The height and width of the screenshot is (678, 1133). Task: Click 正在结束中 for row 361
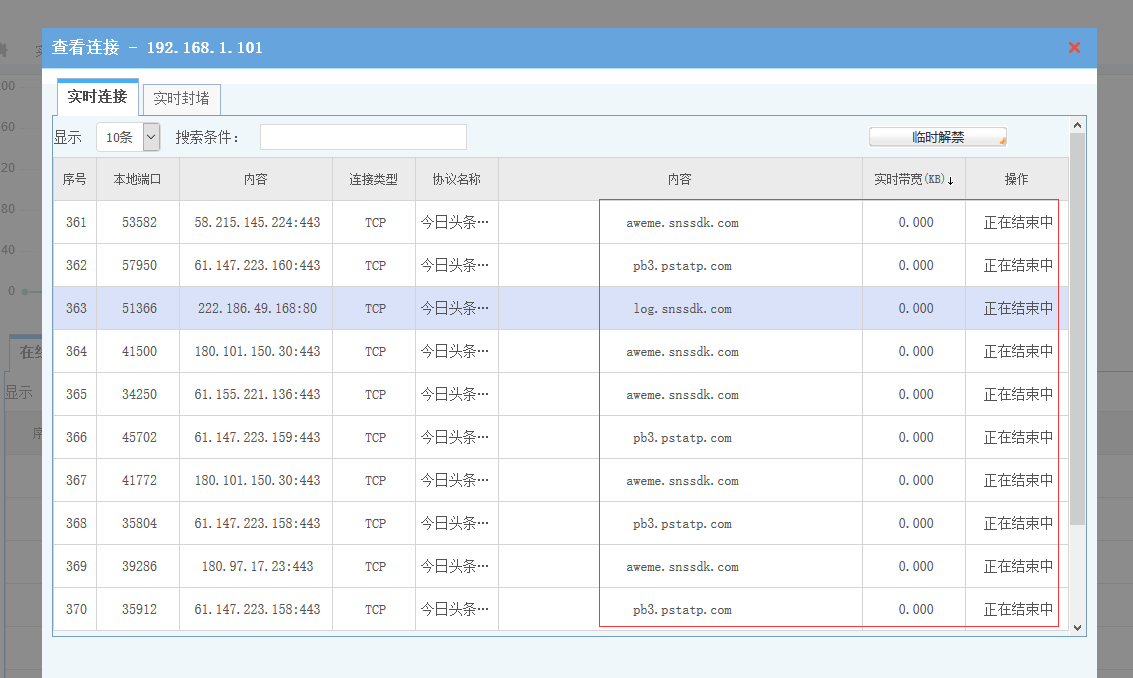[1017, 223]
